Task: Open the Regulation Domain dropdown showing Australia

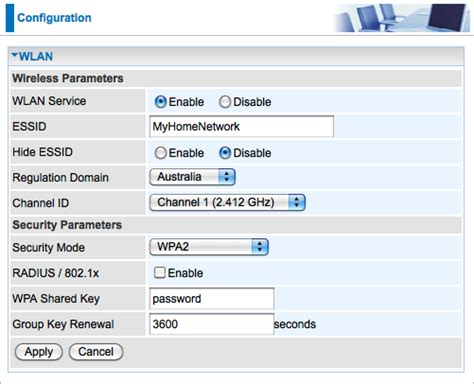Action: [193, 177]
